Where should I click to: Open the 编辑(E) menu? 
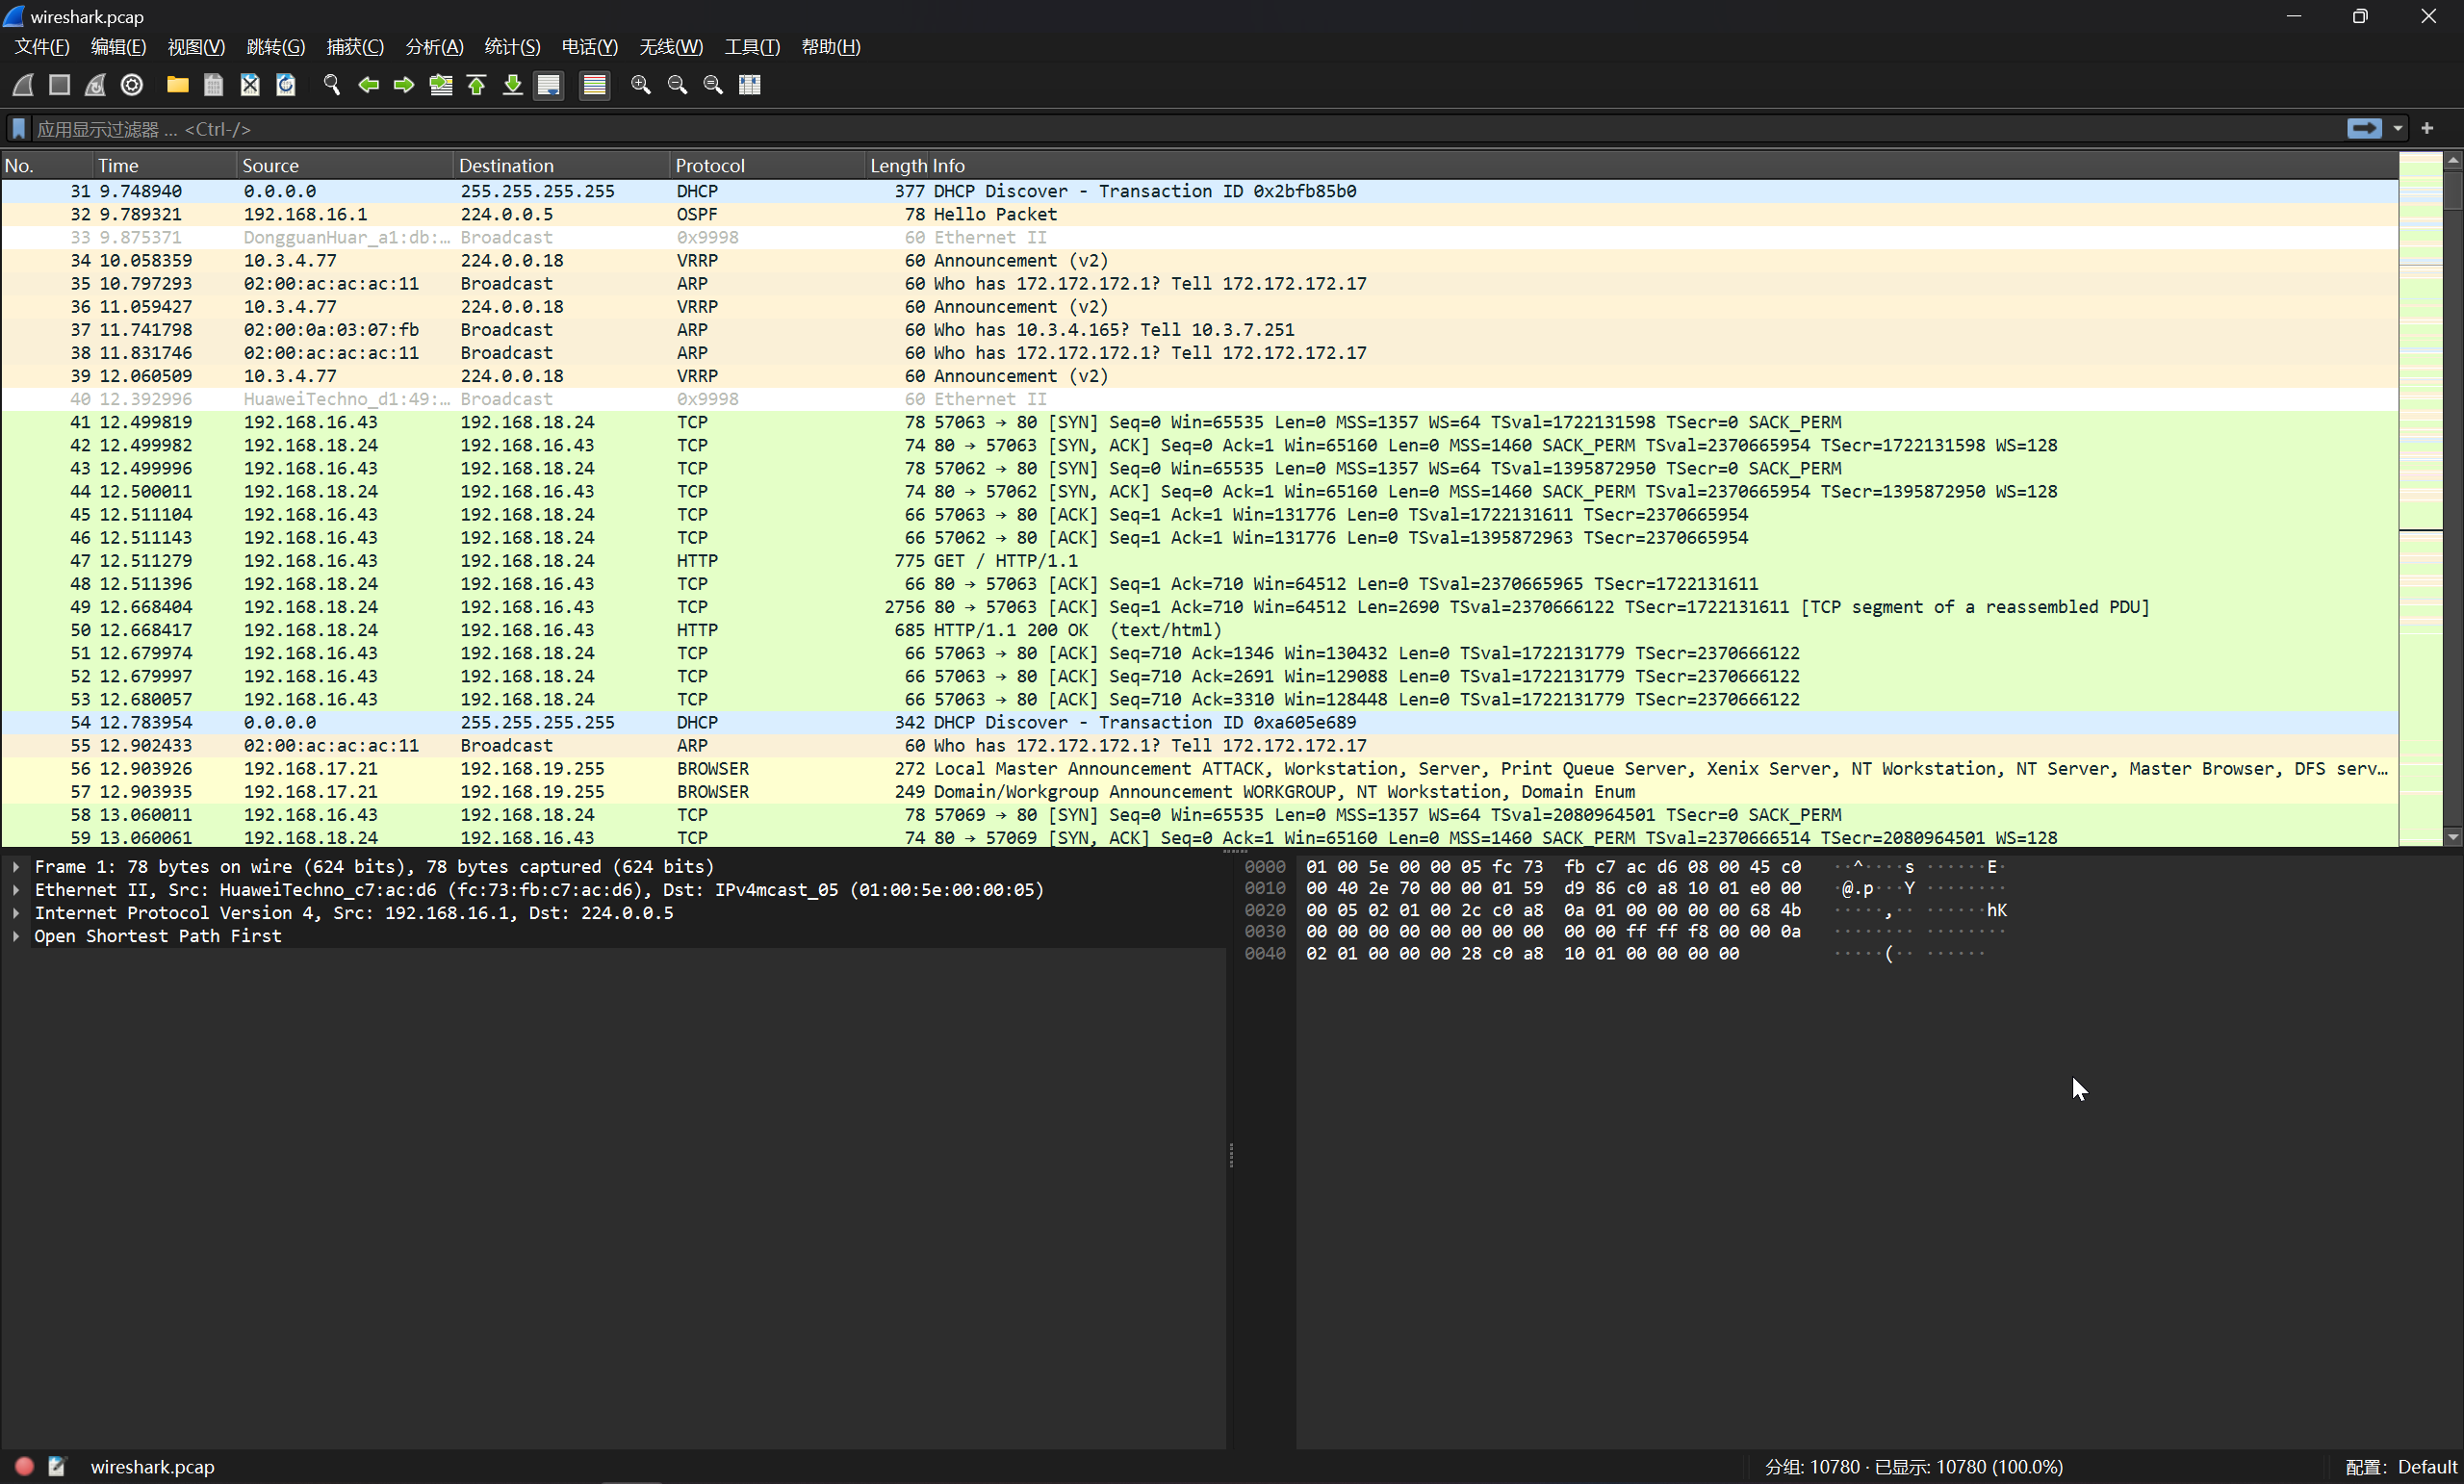(x=118, y=47)
